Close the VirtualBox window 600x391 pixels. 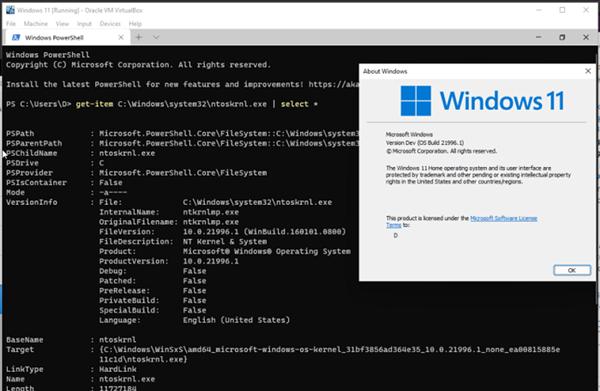point(586,10)
